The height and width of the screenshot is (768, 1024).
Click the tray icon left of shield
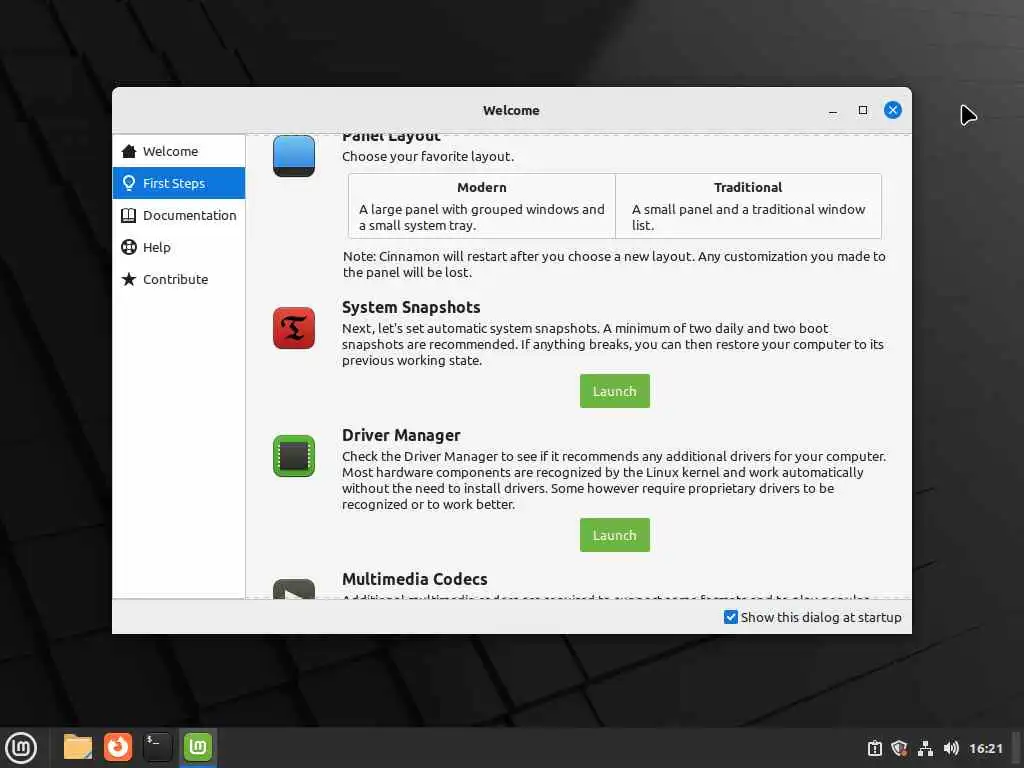tap(874, 748)
